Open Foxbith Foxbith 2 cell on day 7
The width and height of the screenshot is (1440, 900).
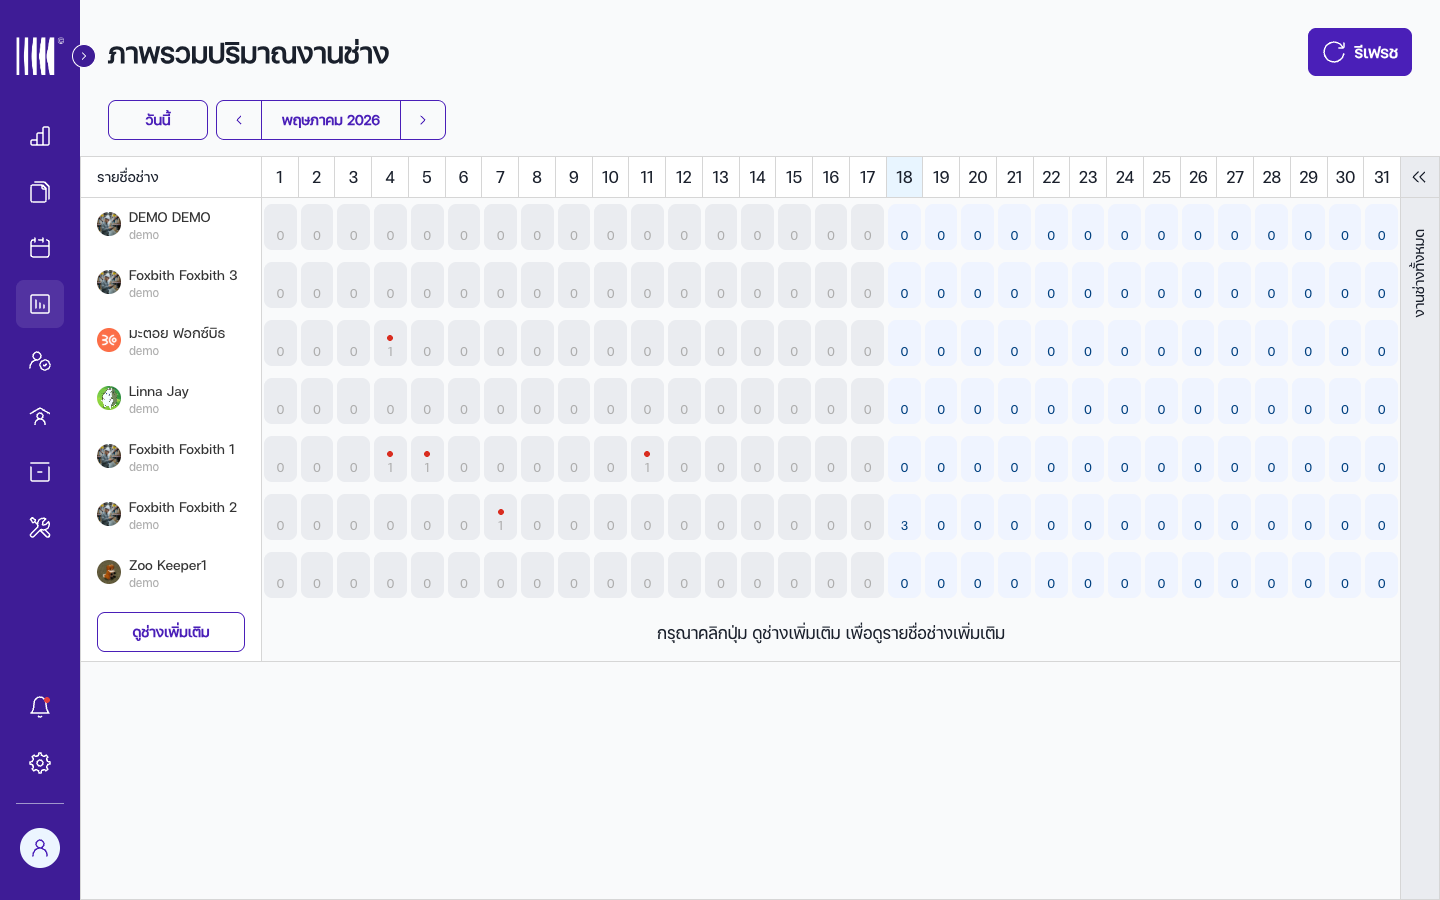(500, 516)
